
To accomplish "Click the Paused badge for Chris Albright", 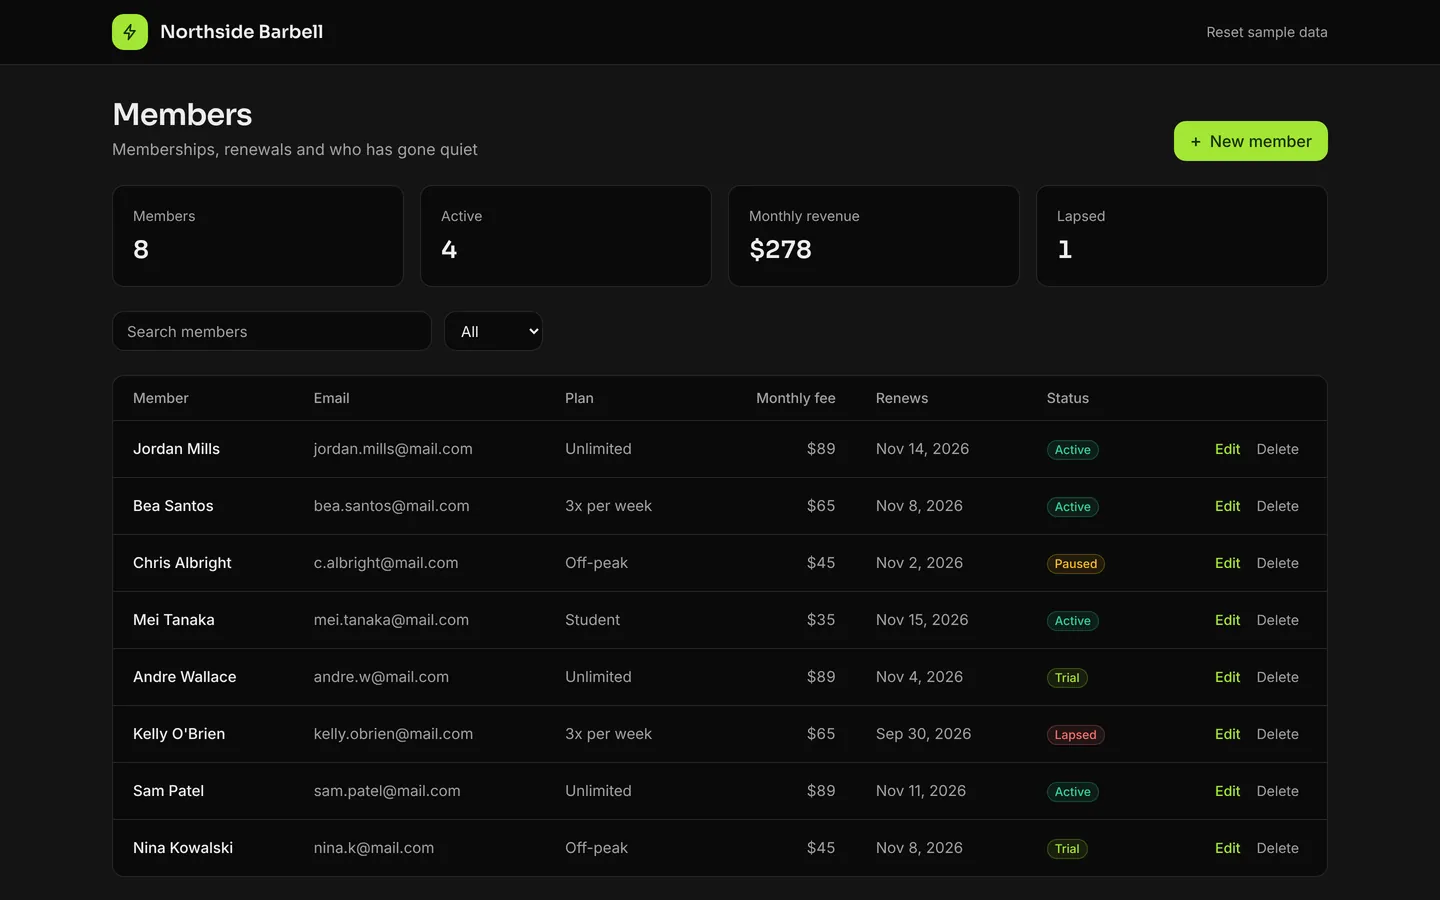I will (x=1075, y=564).
